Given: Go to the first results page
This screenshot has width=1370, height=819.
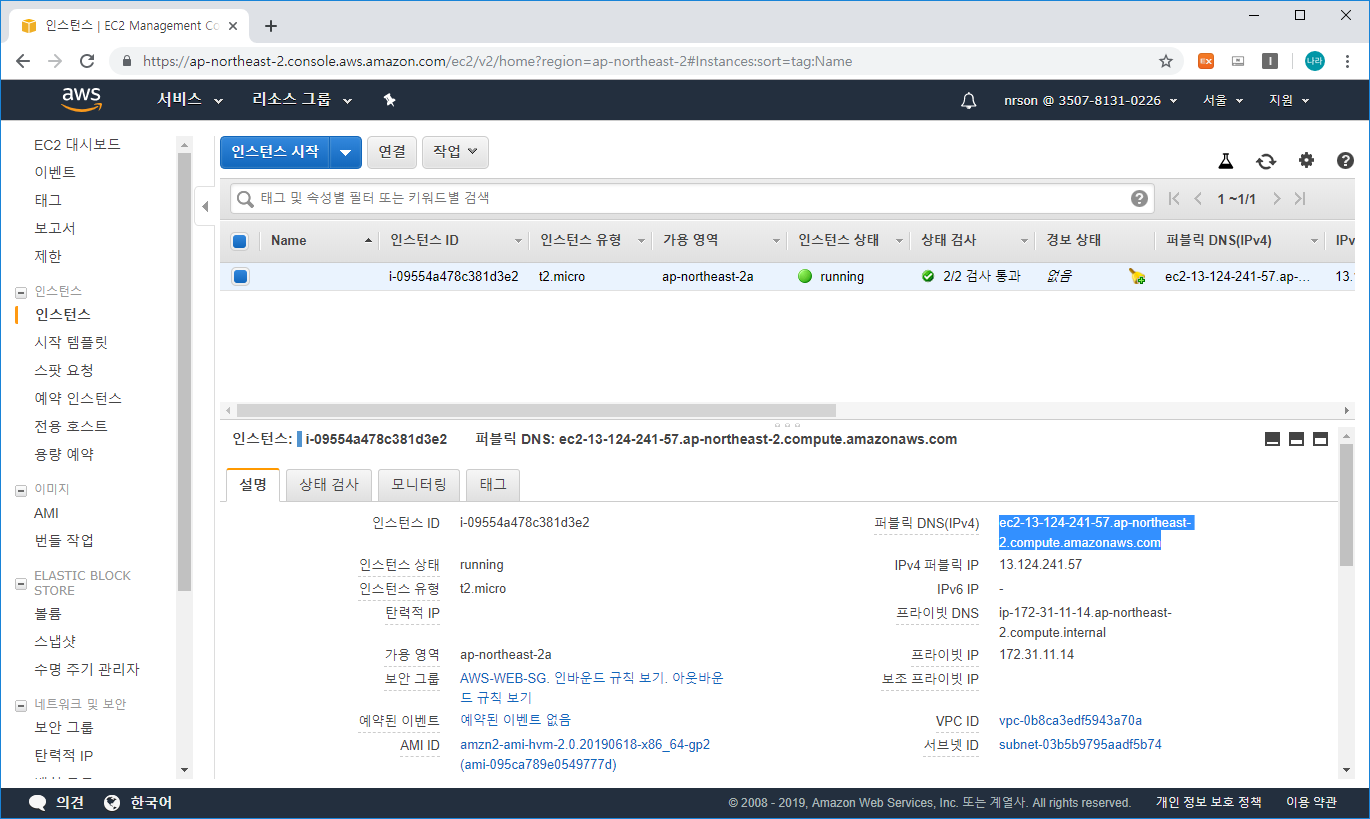Looking at the screenshot, I should click(1175, 199).
